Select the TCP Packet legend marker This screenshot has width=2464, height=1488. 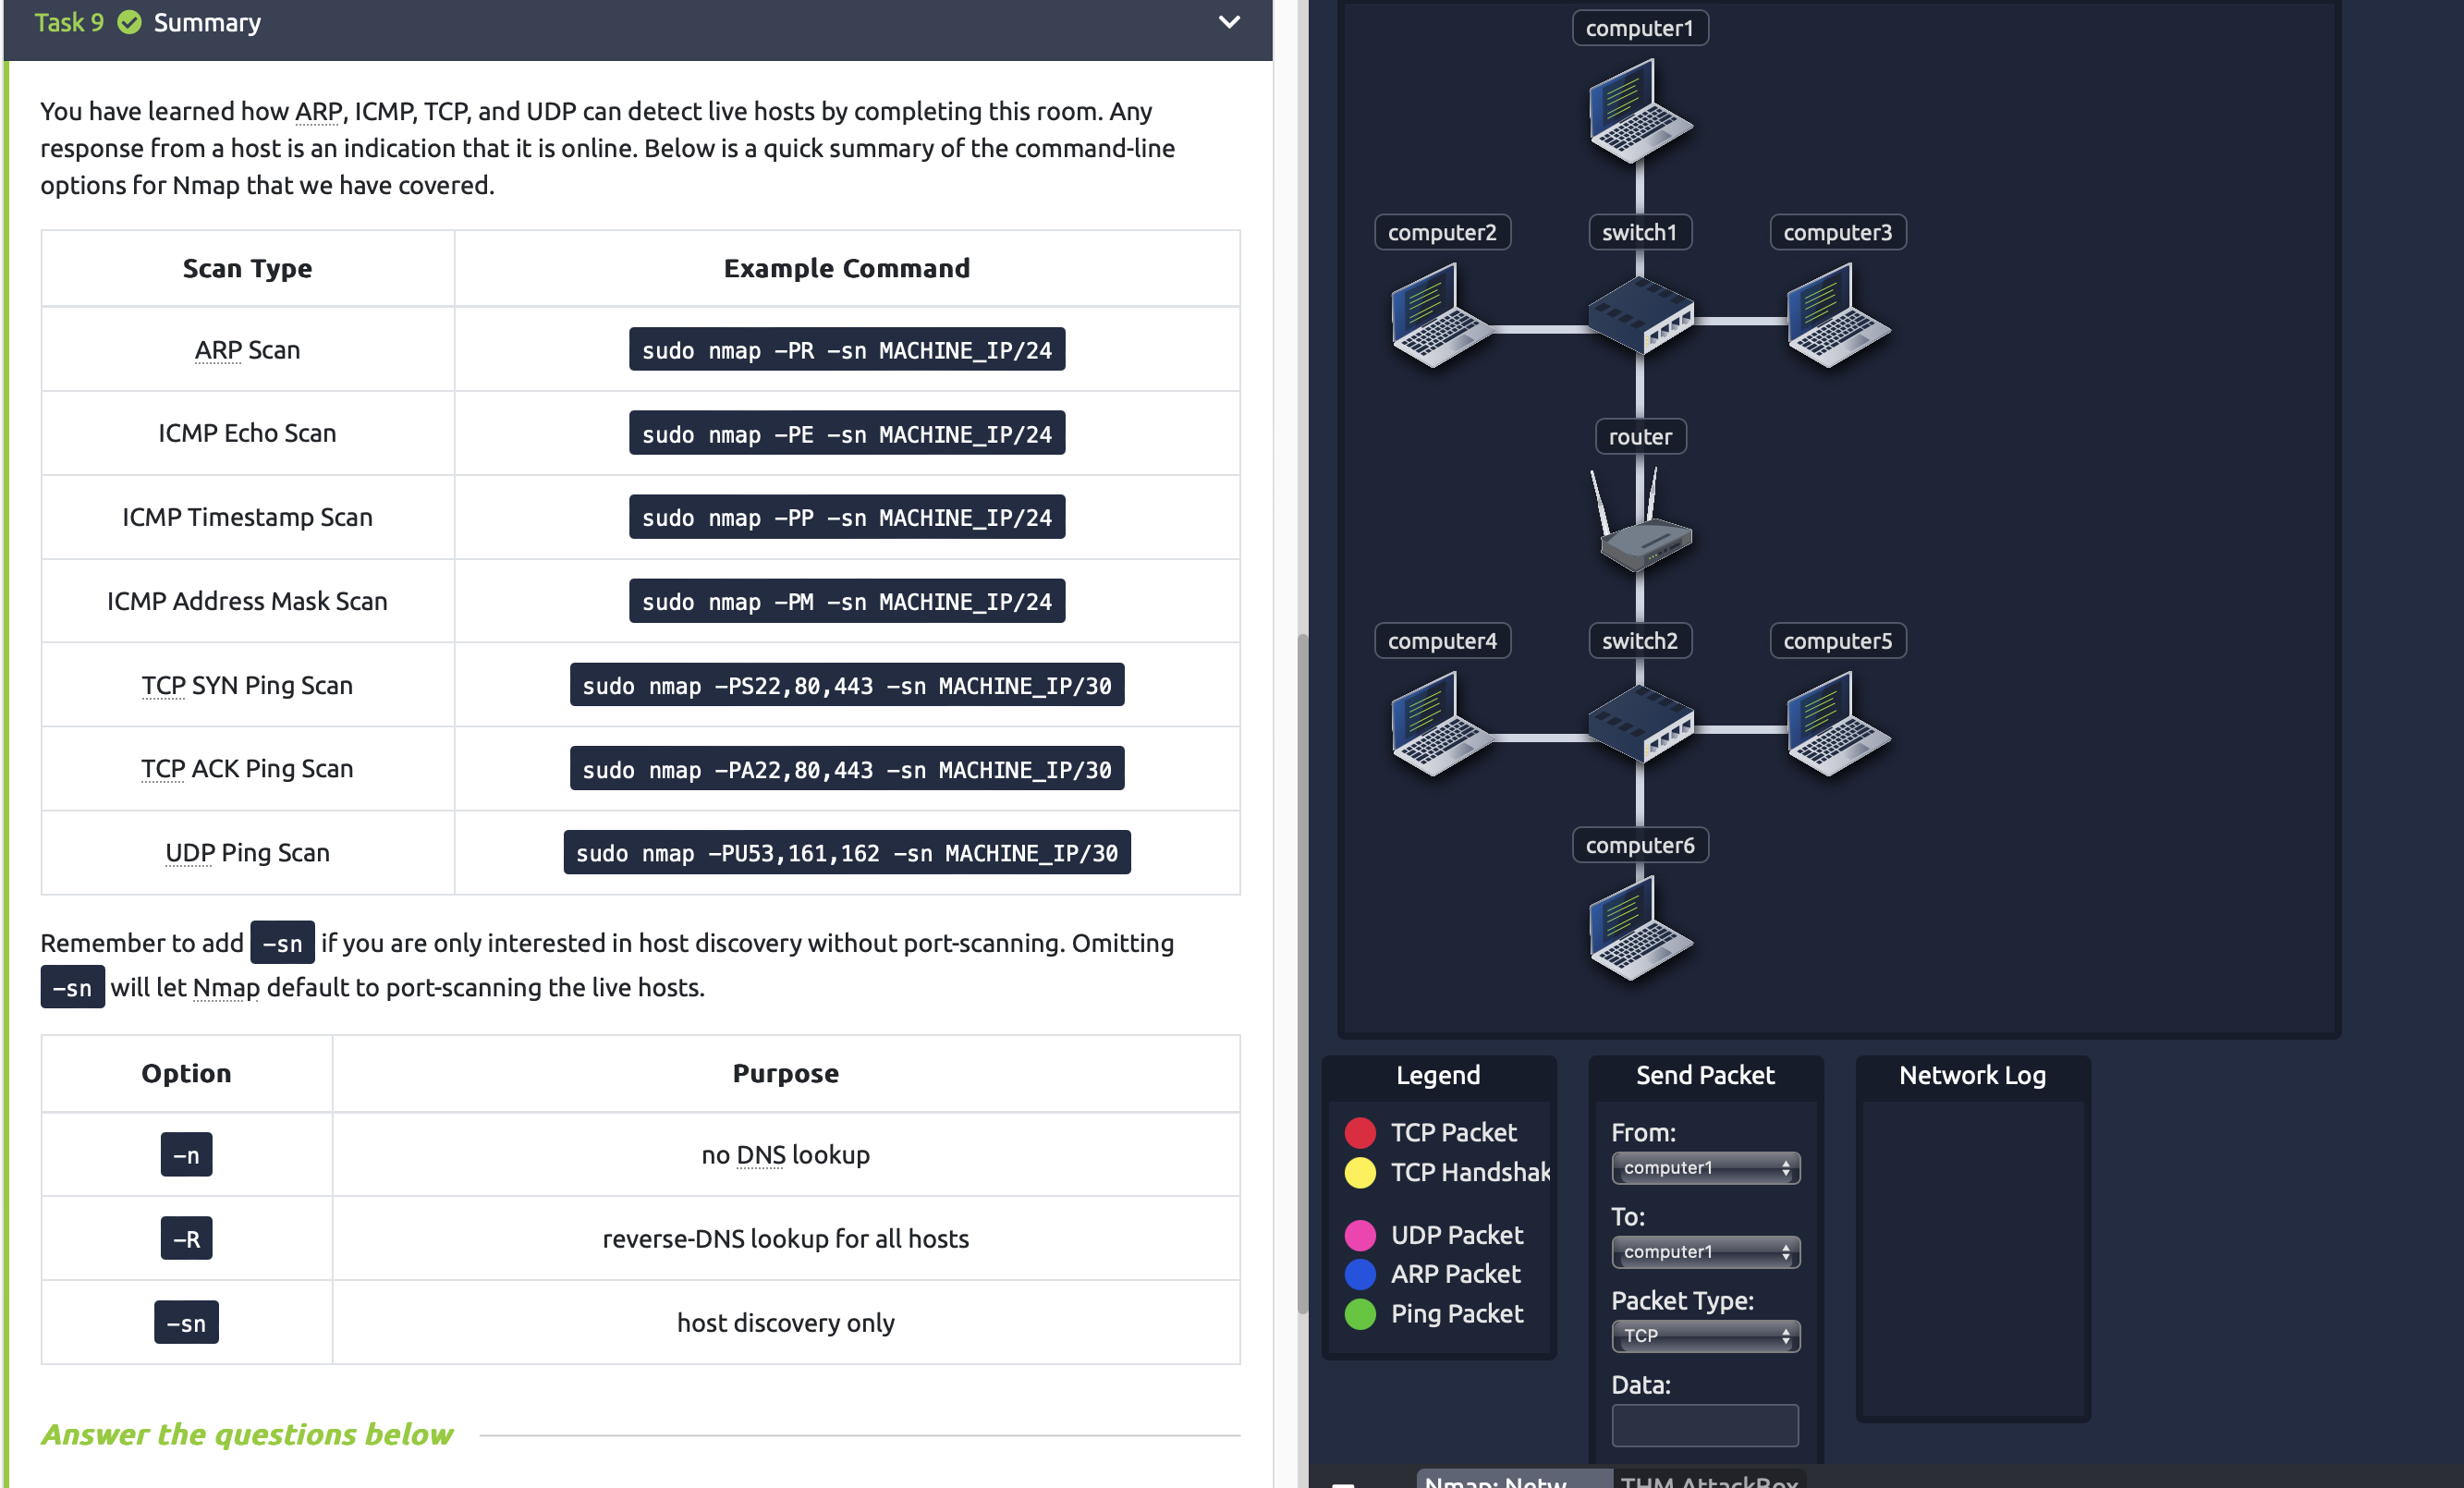[x=1360, y=1132]
